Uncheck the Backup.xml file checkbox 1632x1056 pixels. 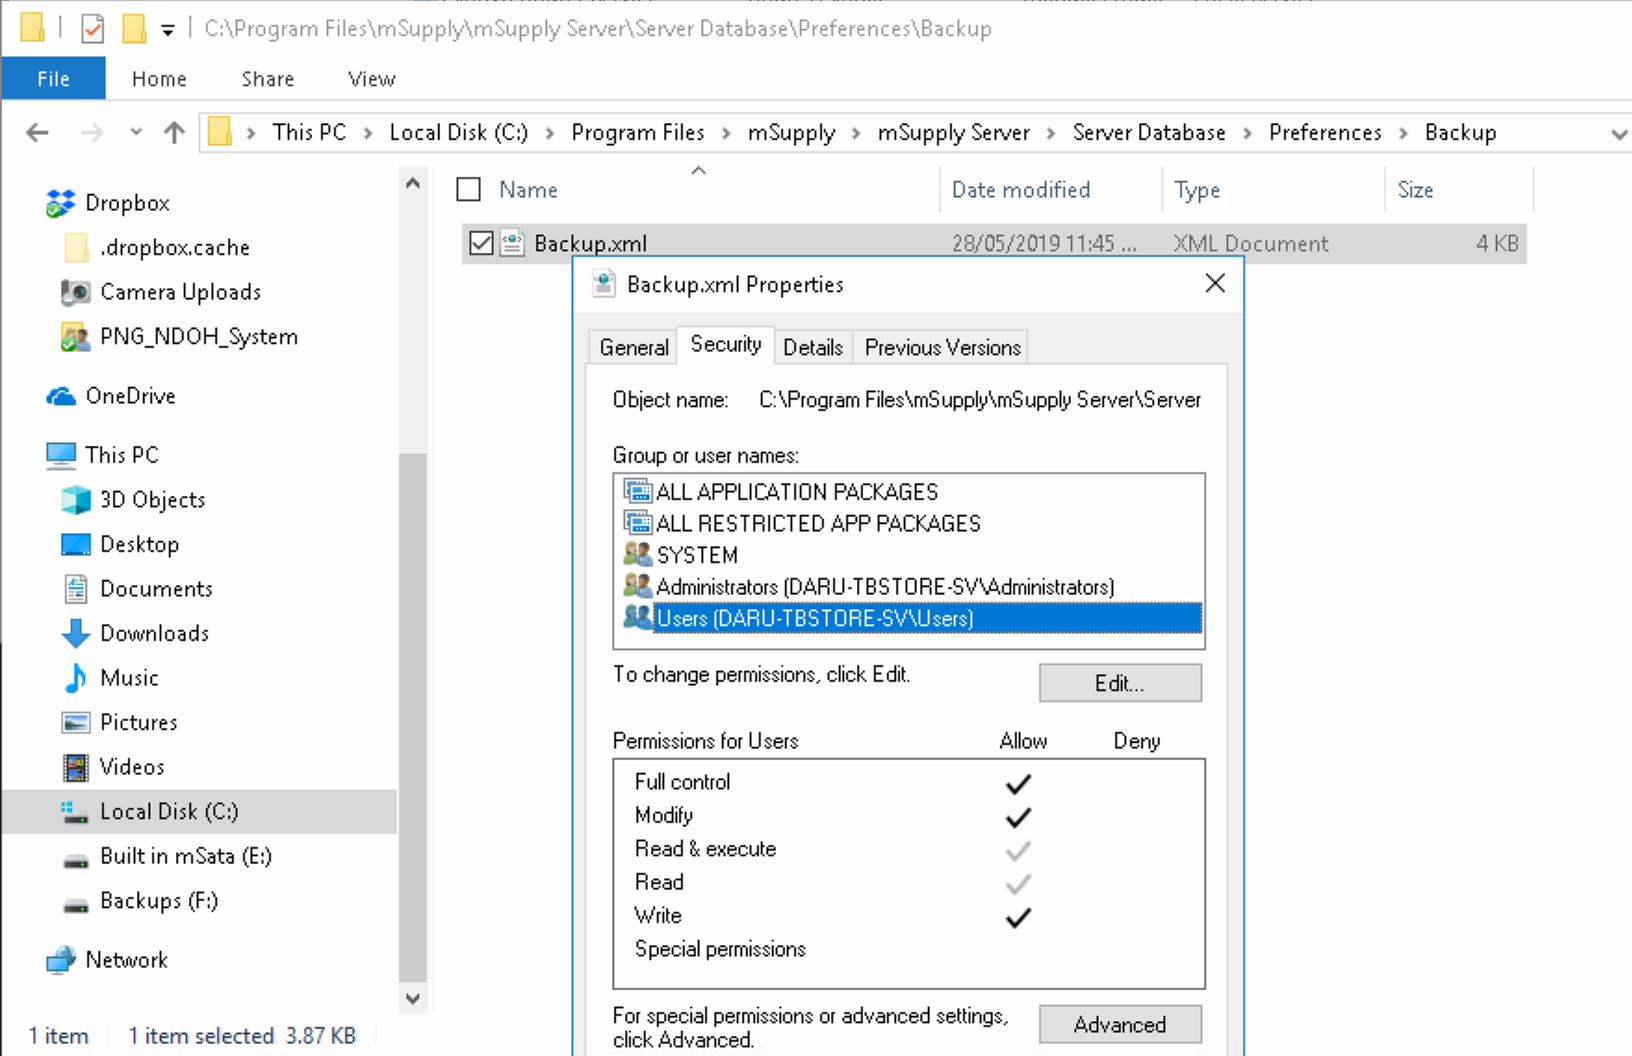click(x=481, y=243)
